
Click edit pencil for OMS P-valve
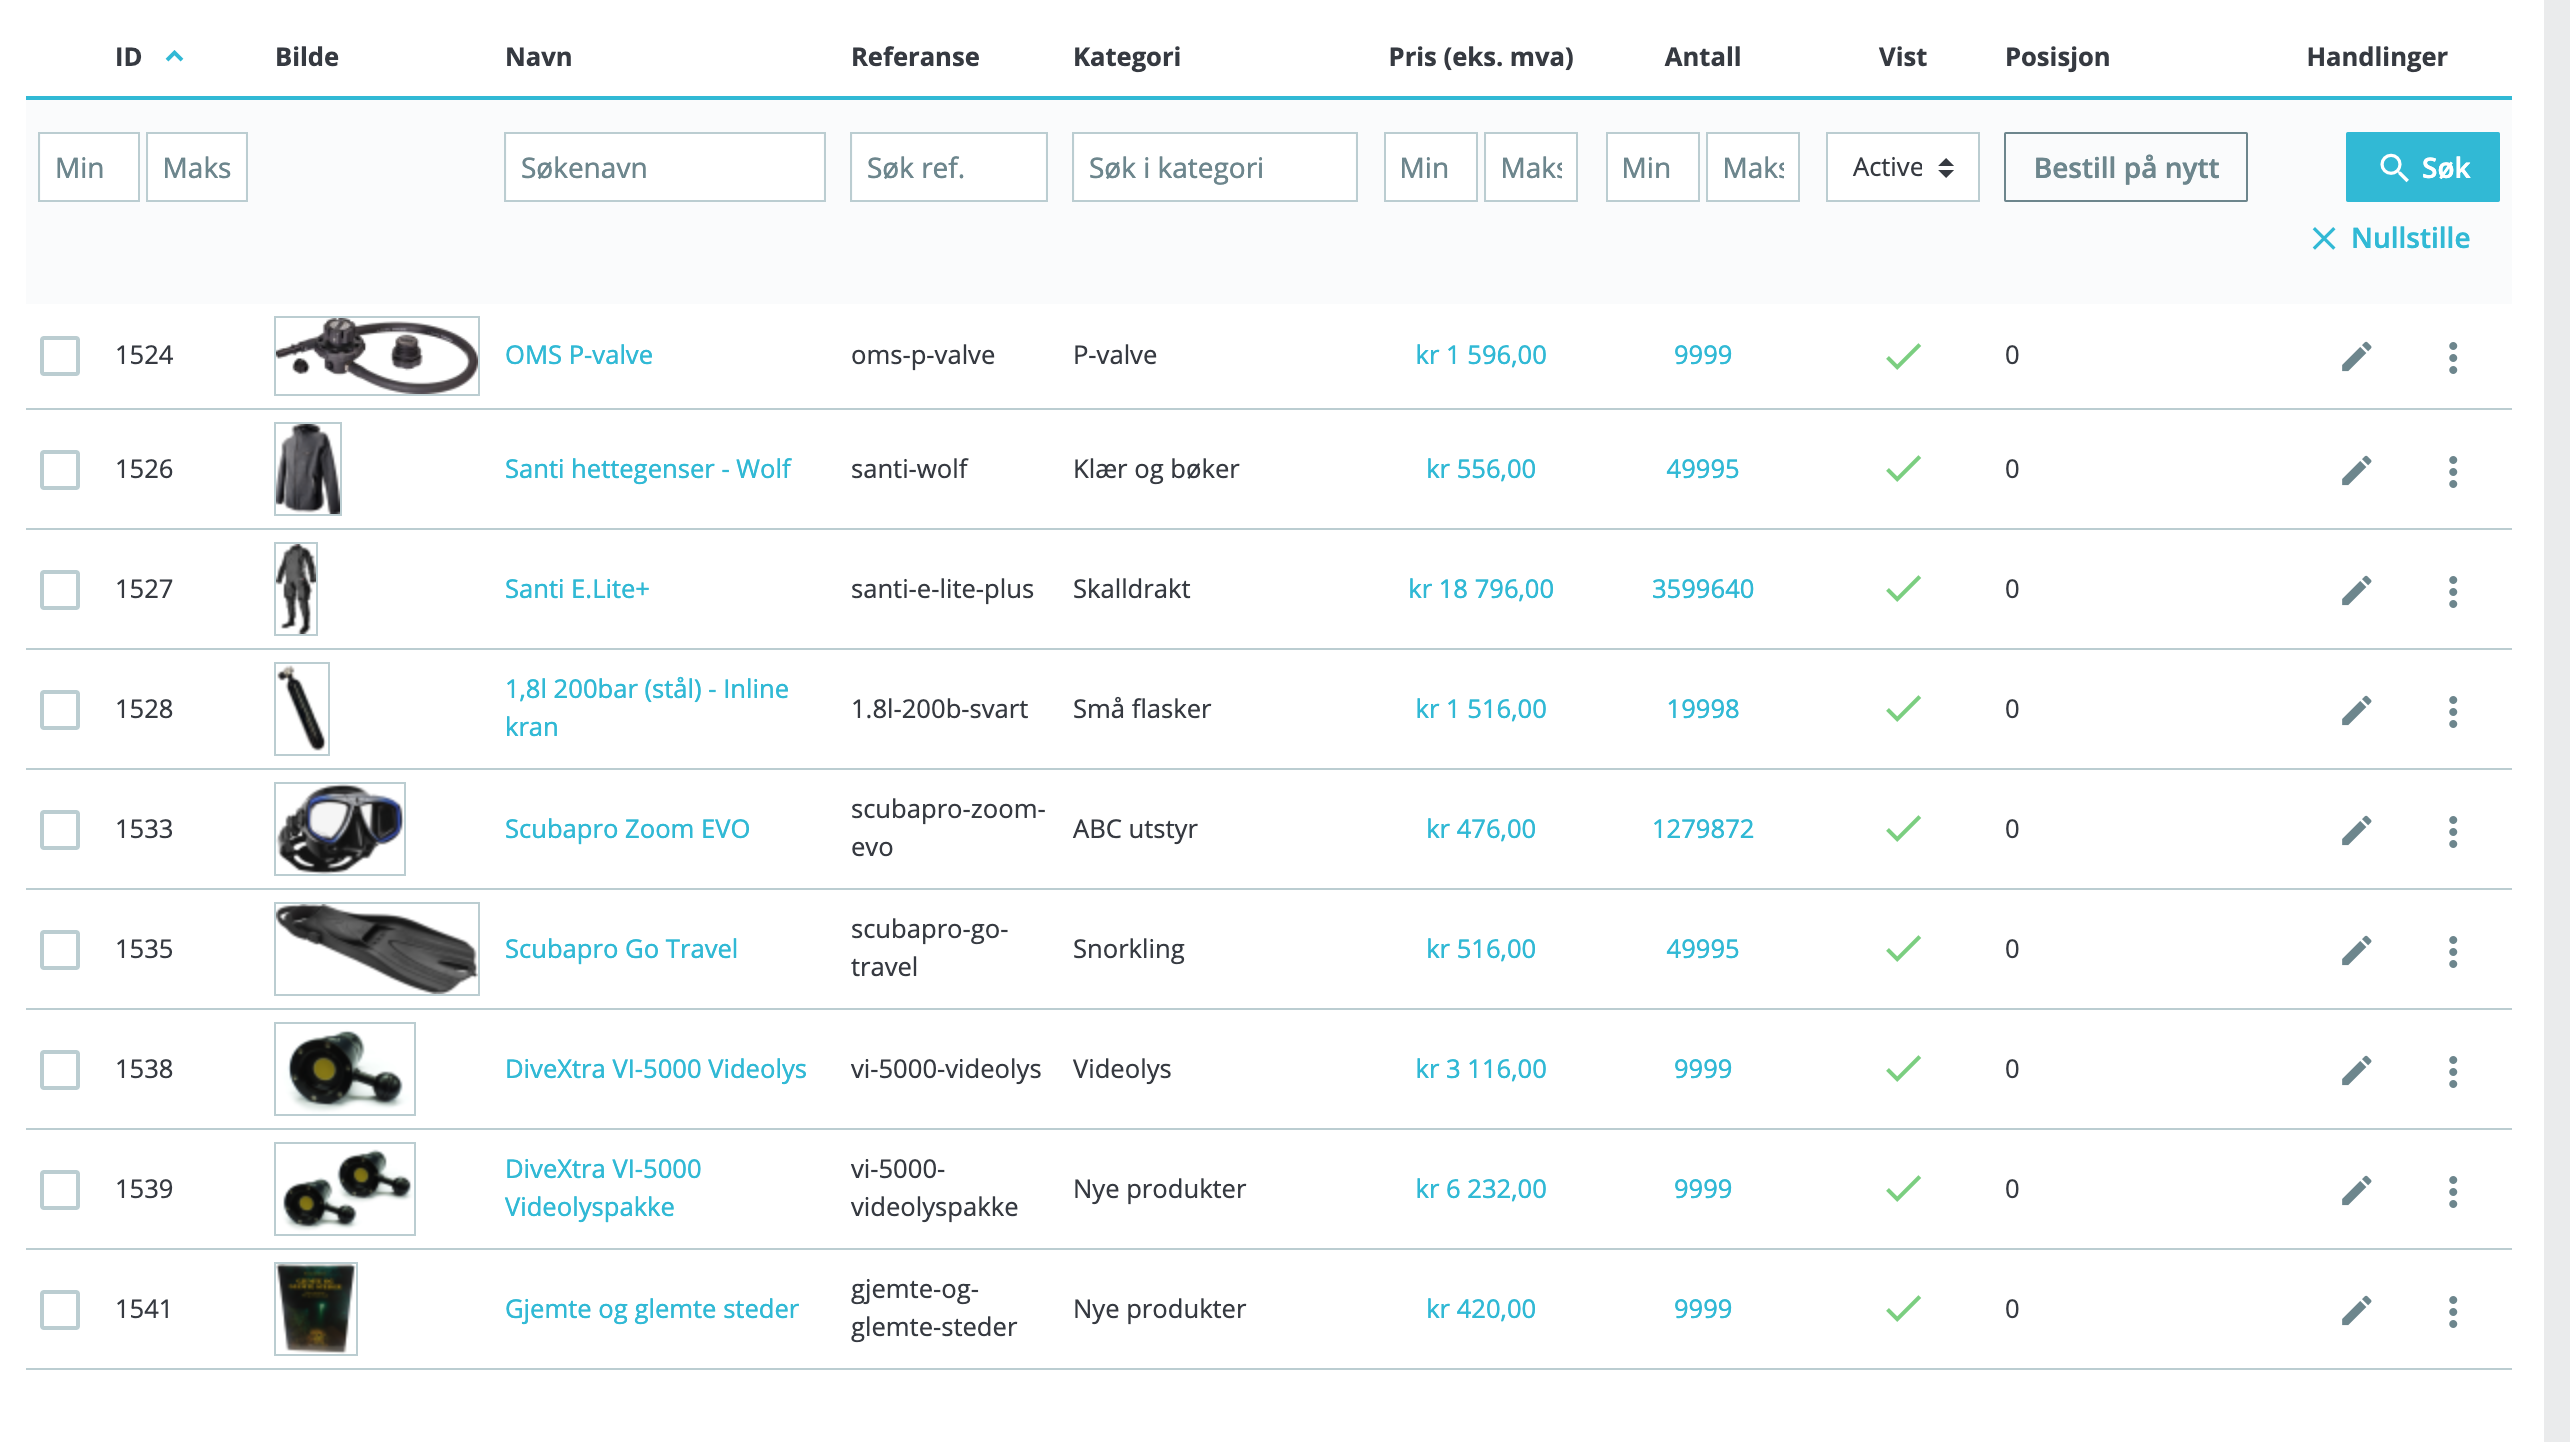pos(2356,356)
